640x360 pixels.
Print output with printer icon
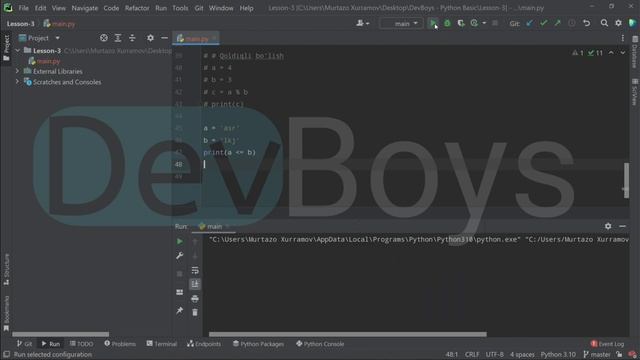click(x=195, y=299)
